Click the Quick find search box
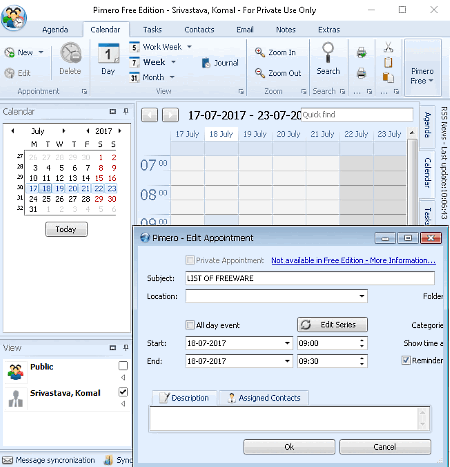Viewport: 450px width, 467px height. tap(357, 115)
